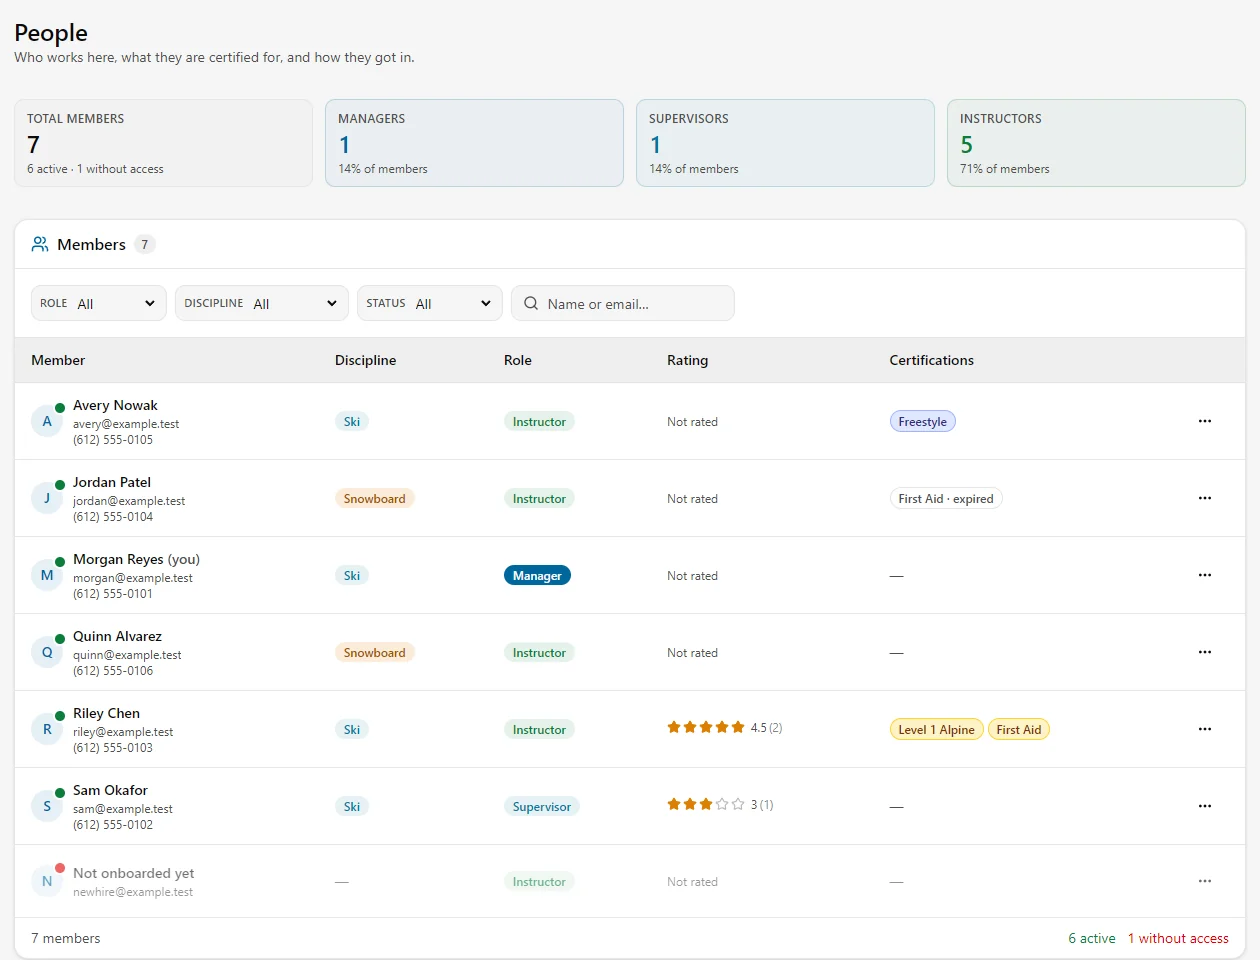Open actions menu for newhire@example.test row

[1204, 881]
